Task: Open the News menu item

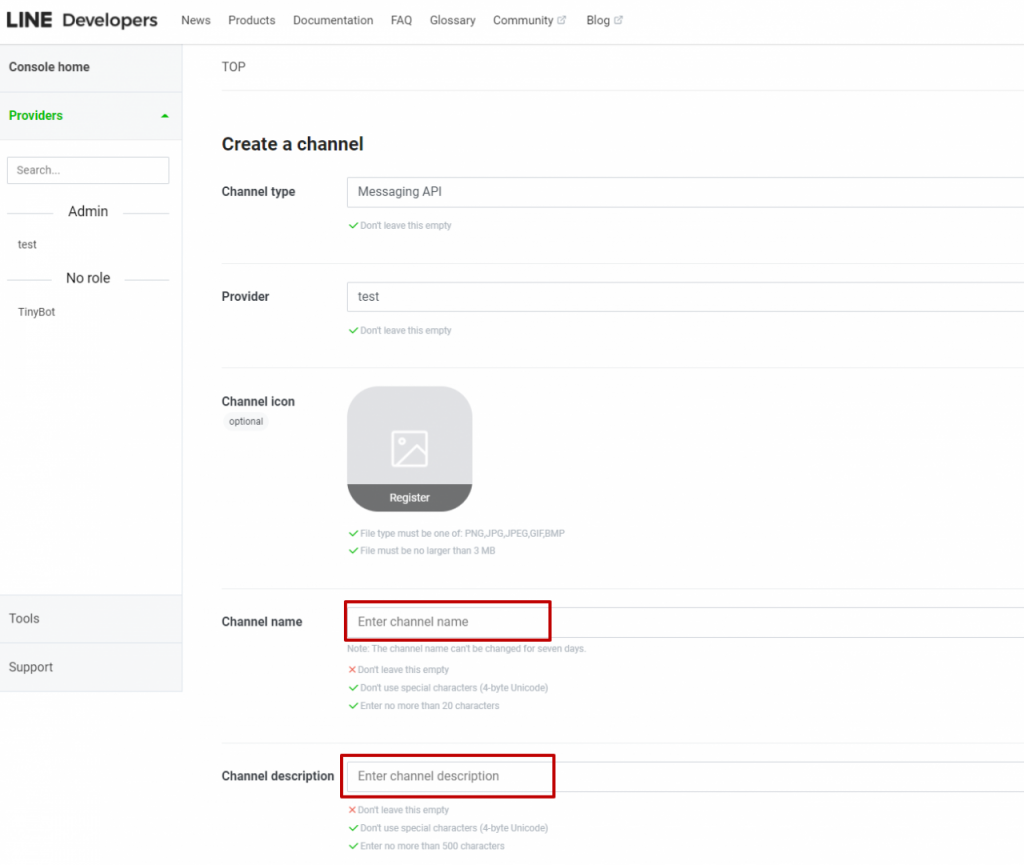Action: point(196,20)
